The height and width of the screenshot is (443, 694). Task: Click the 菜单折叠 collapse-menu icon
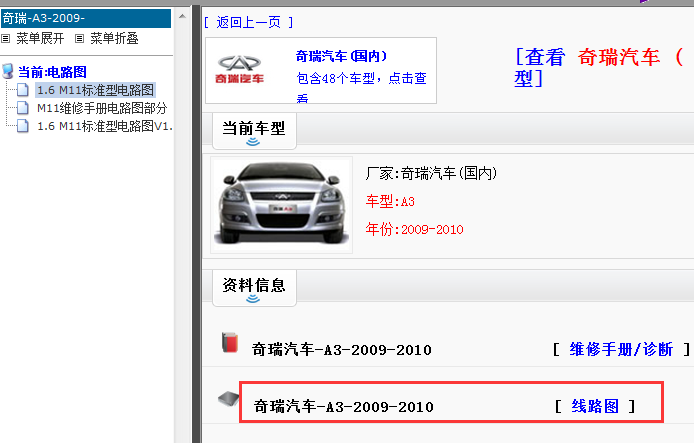coord(79,39)
